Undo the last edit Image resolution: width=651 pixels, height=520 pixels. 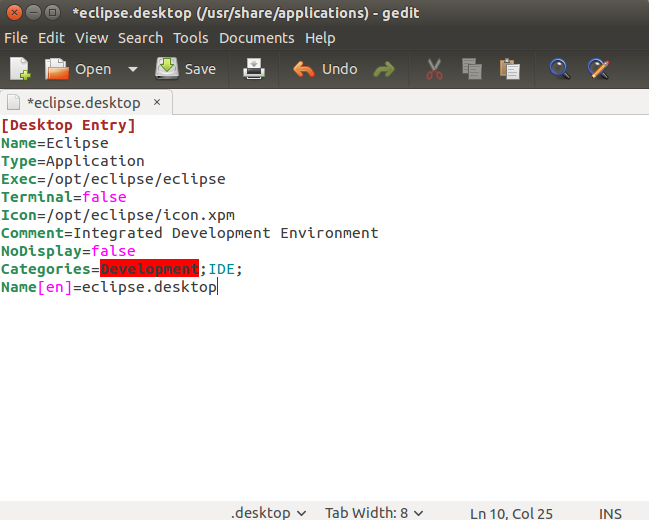click(325, 69)
